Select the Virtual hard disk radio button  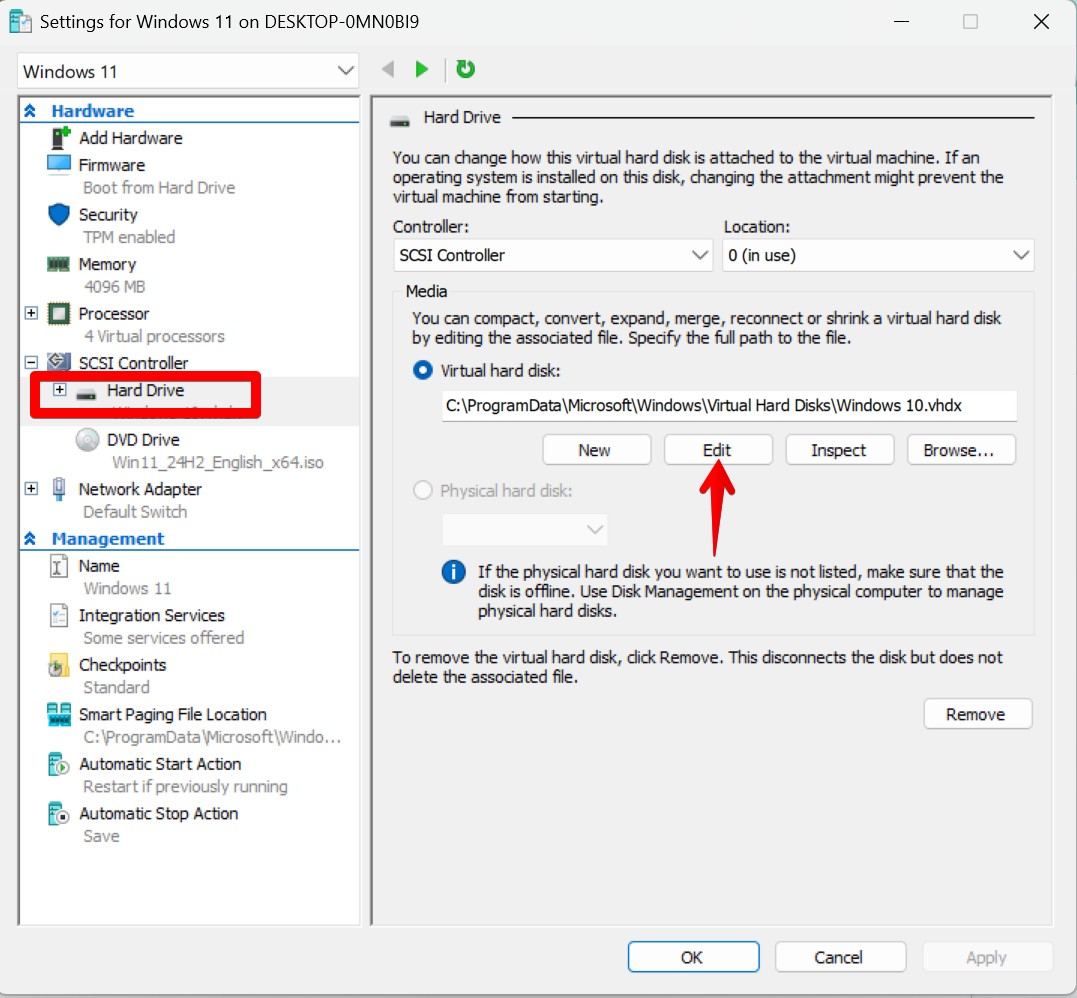(422, 371)
